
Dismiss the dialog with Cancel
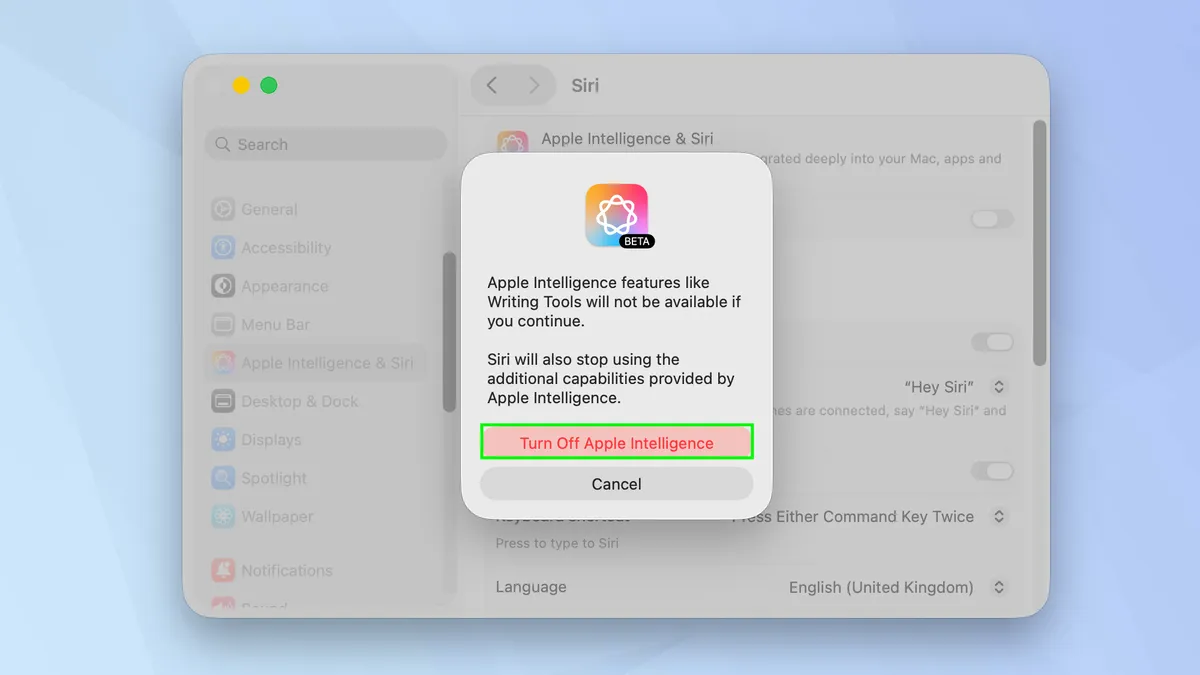pyautogui.click(x=616, y=483)
